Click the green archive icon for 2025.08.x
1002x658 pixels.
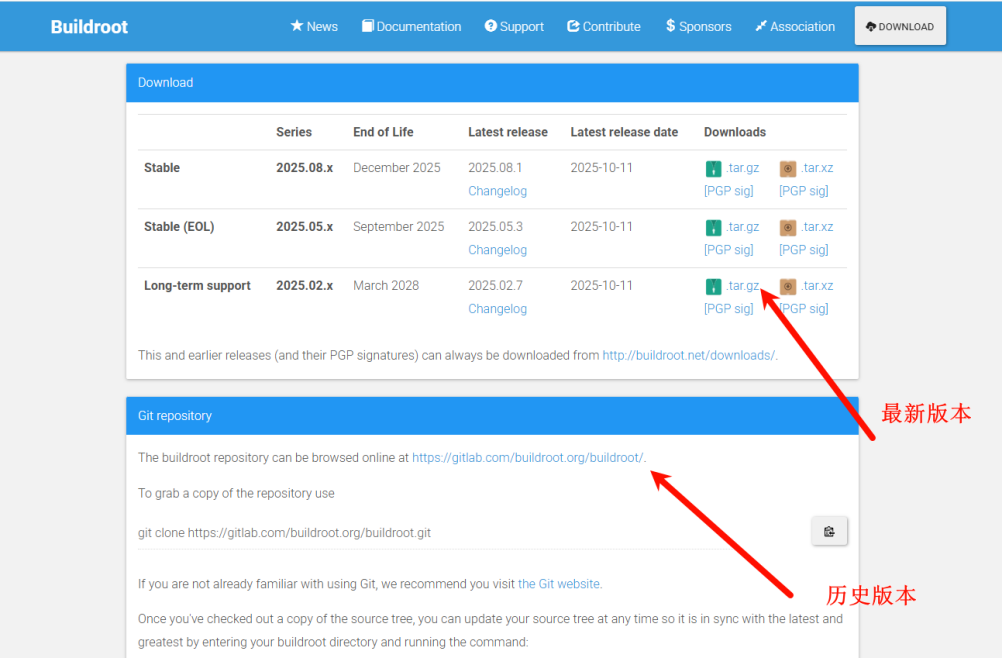click(x=713, y=169)
